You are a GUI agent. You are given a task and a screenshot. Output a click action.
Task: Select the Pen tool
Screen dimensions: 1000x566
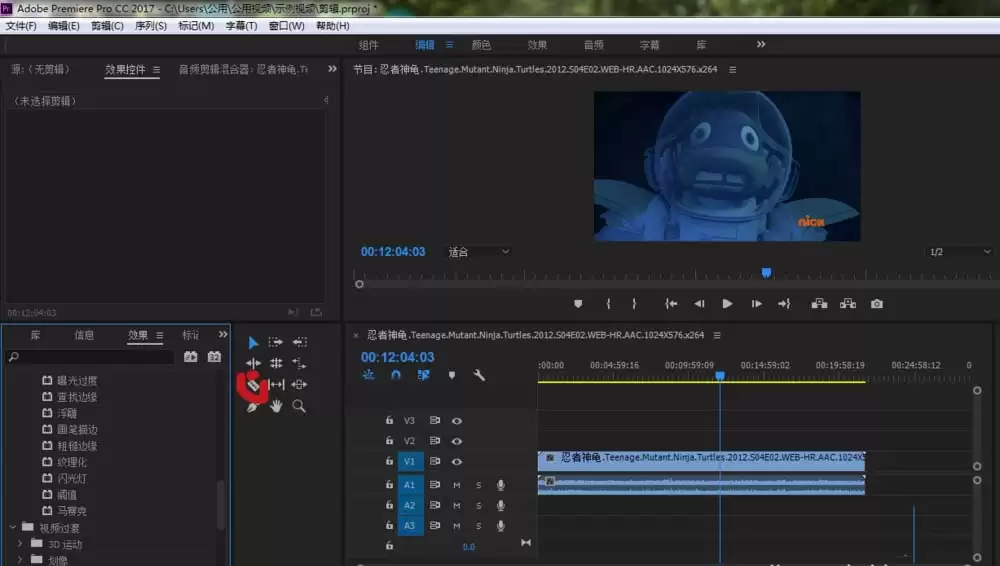tap(253, 406)
